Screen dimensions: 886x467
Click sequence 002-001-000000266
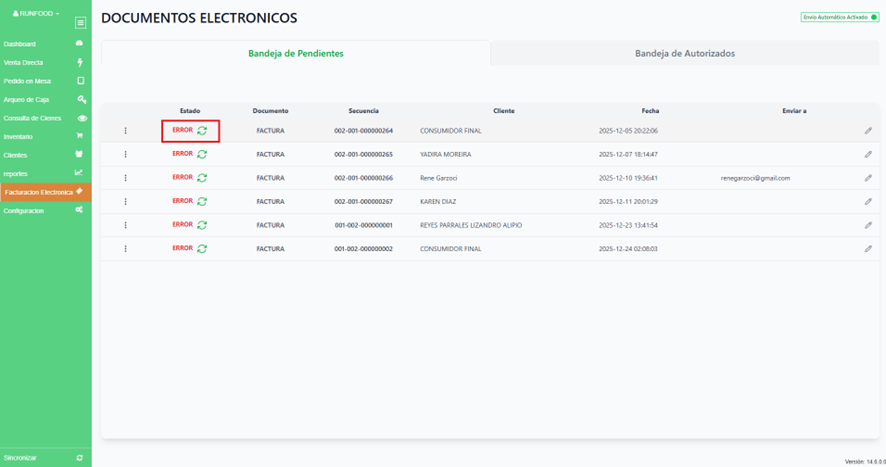click(x=363, y=178)
